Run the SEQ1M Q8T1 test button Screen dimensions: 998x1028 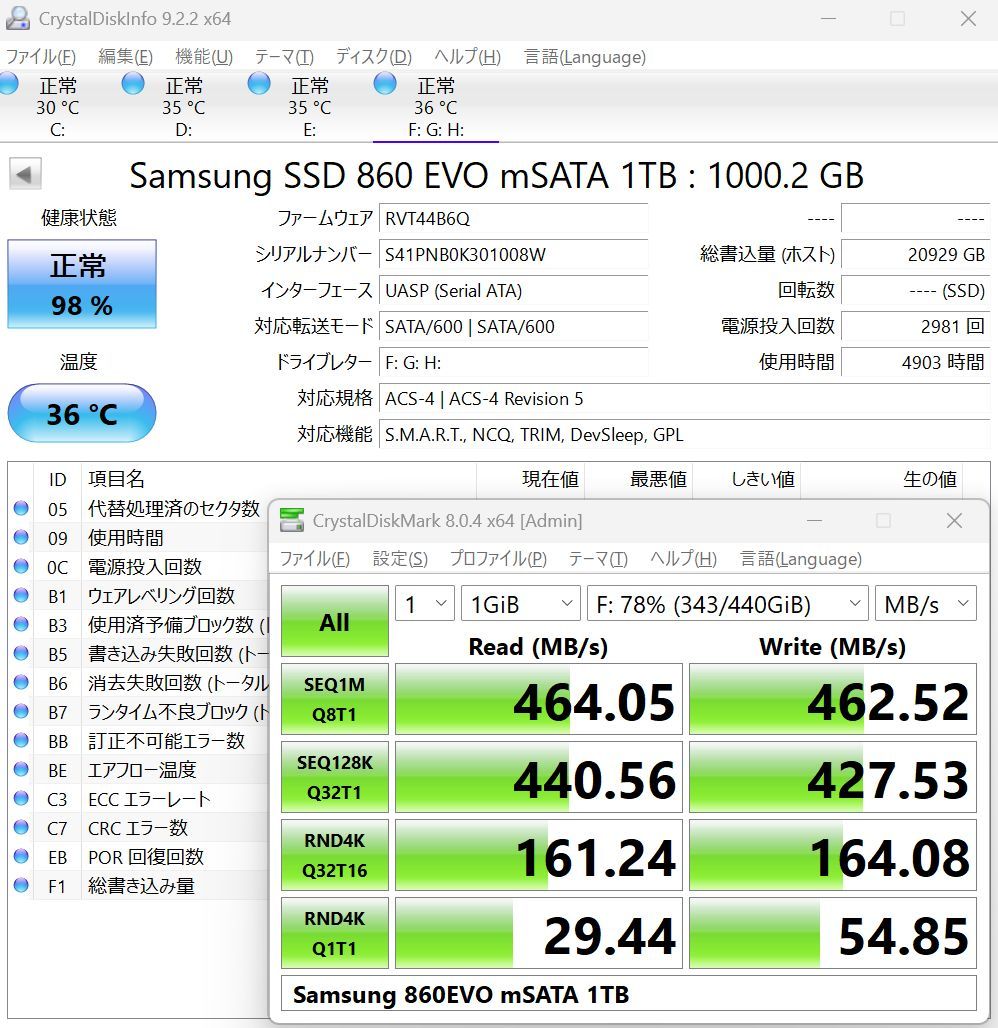(334, 699)
